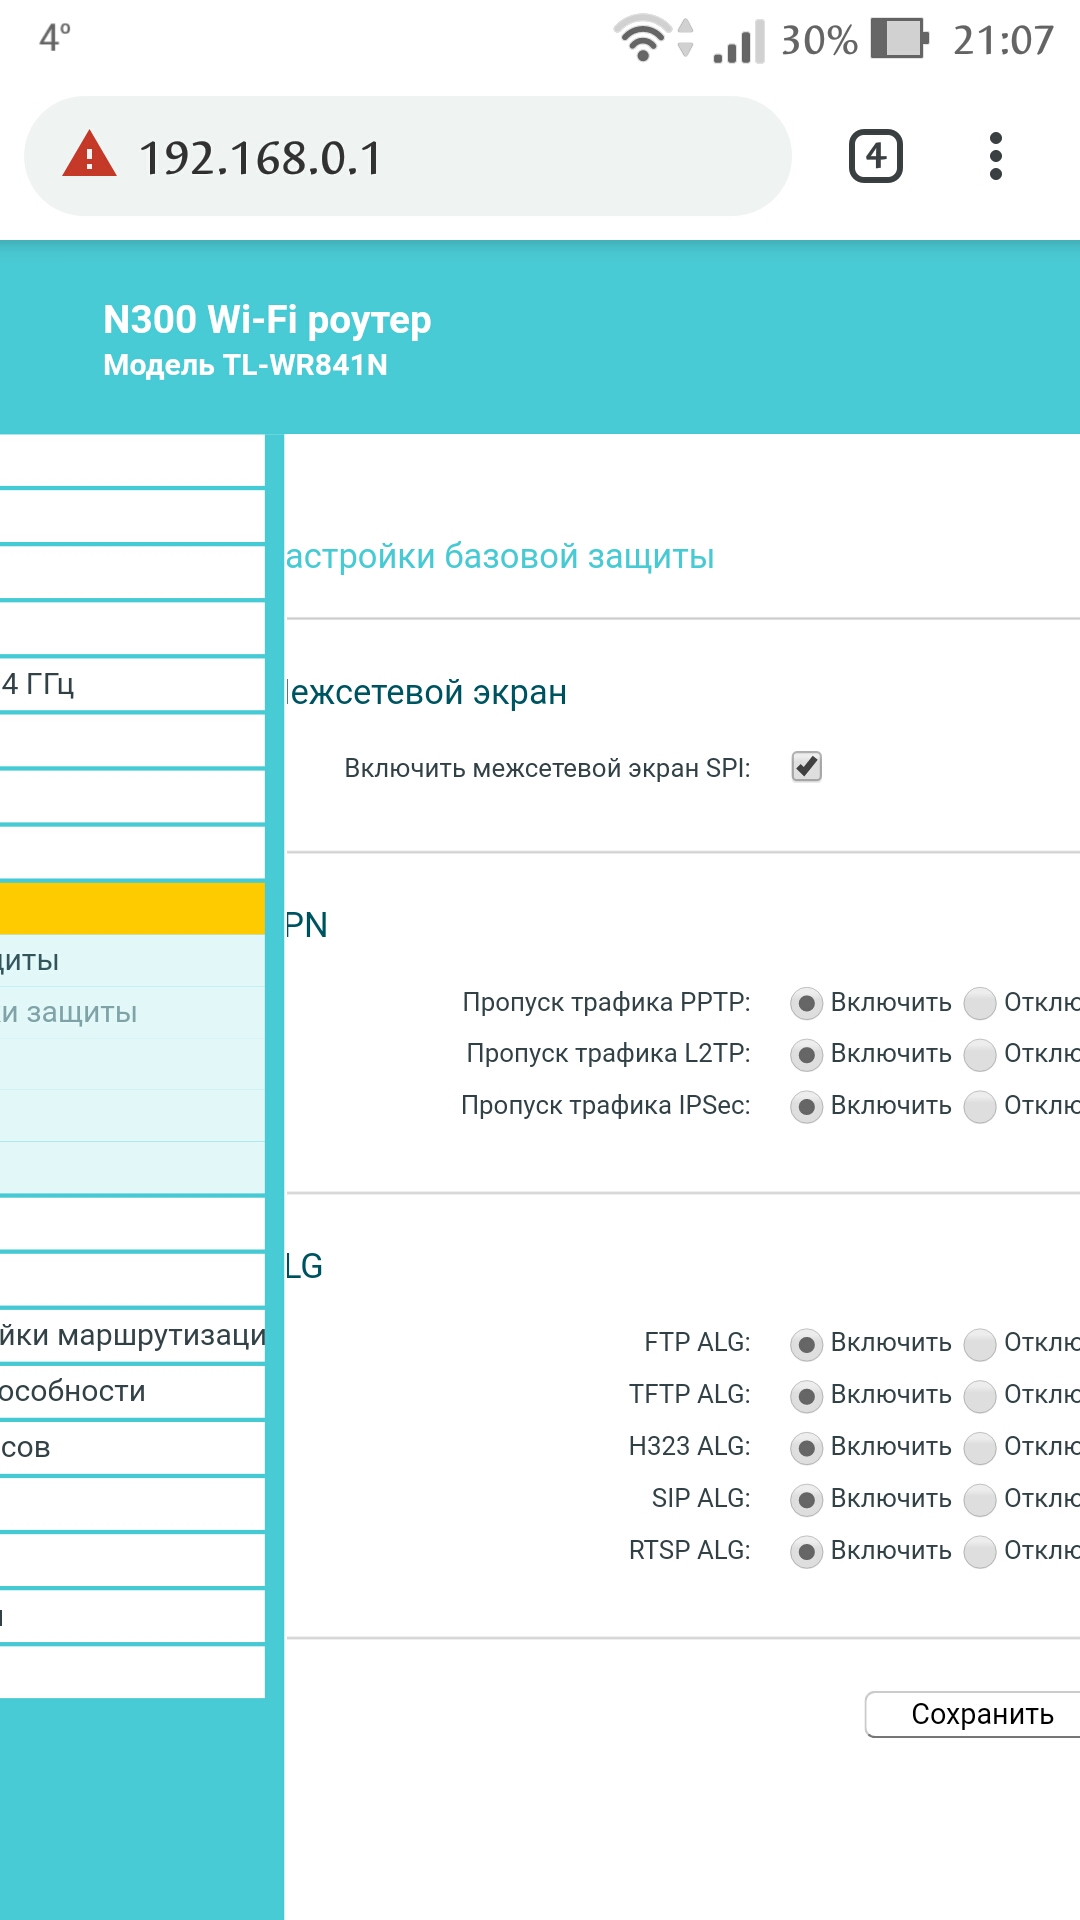
Task: Open the 4 ГГц wireless menu item
Action: click(x=132, y=684)
